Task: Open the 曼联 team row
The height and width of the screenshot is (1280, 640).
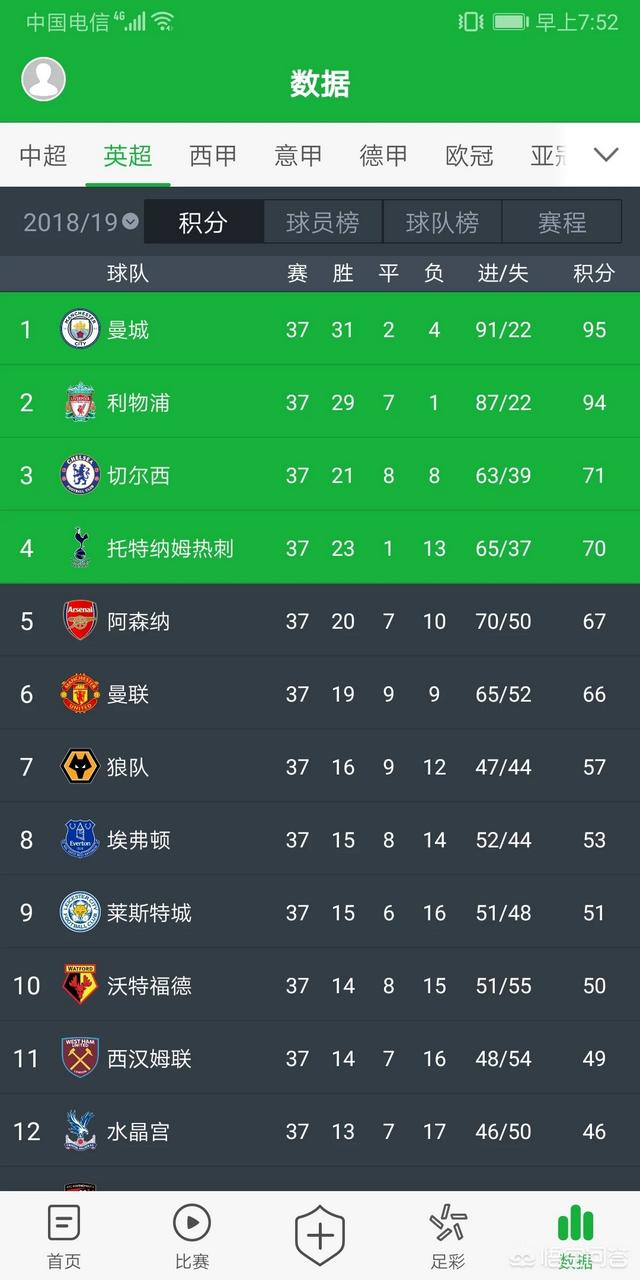Action: (x=320, y=694)
